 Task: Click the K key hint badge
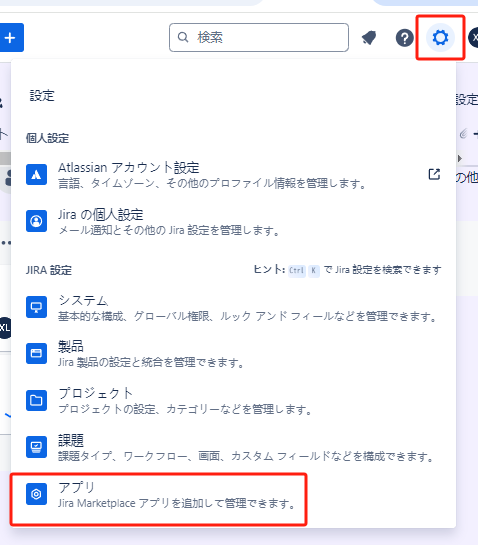(314, 270)
